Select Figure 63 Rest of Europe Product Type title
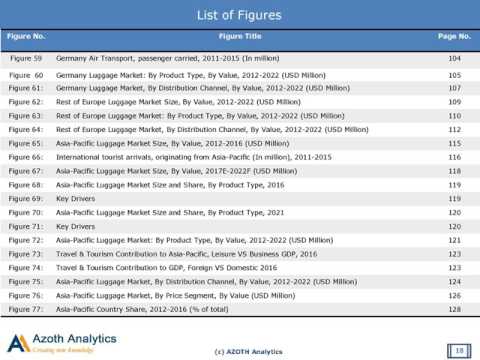480x360 pixels. pos(200,116)
